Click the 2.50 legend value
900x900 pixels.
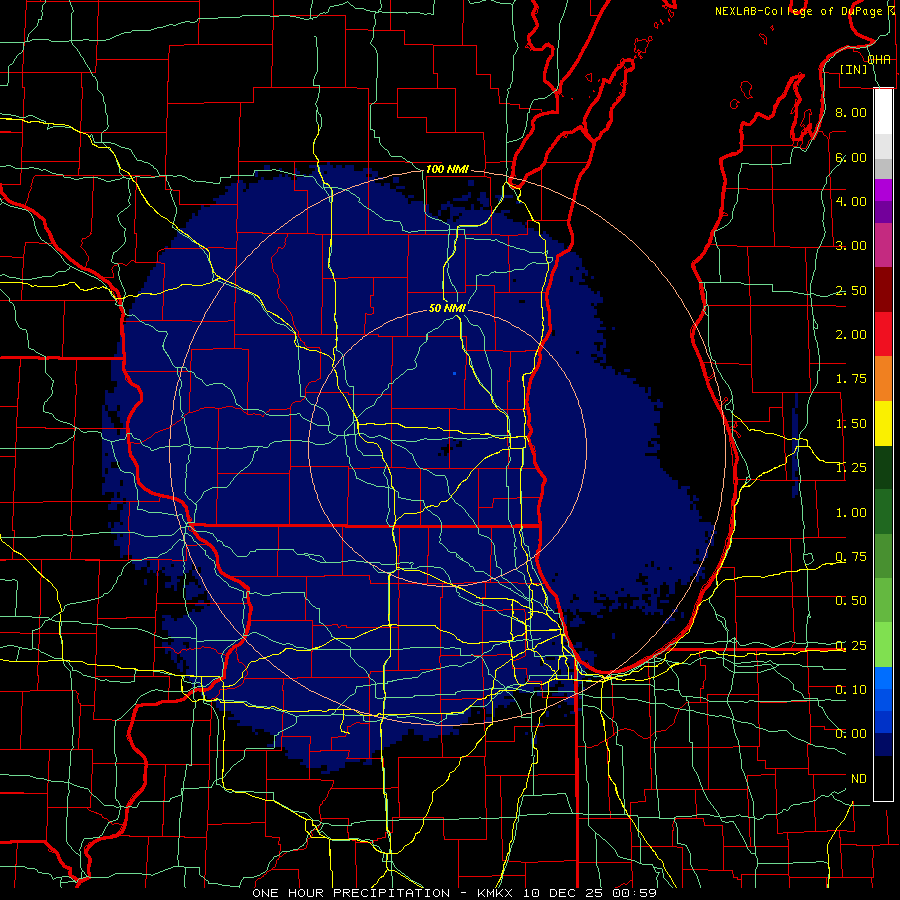coord(851,290)
